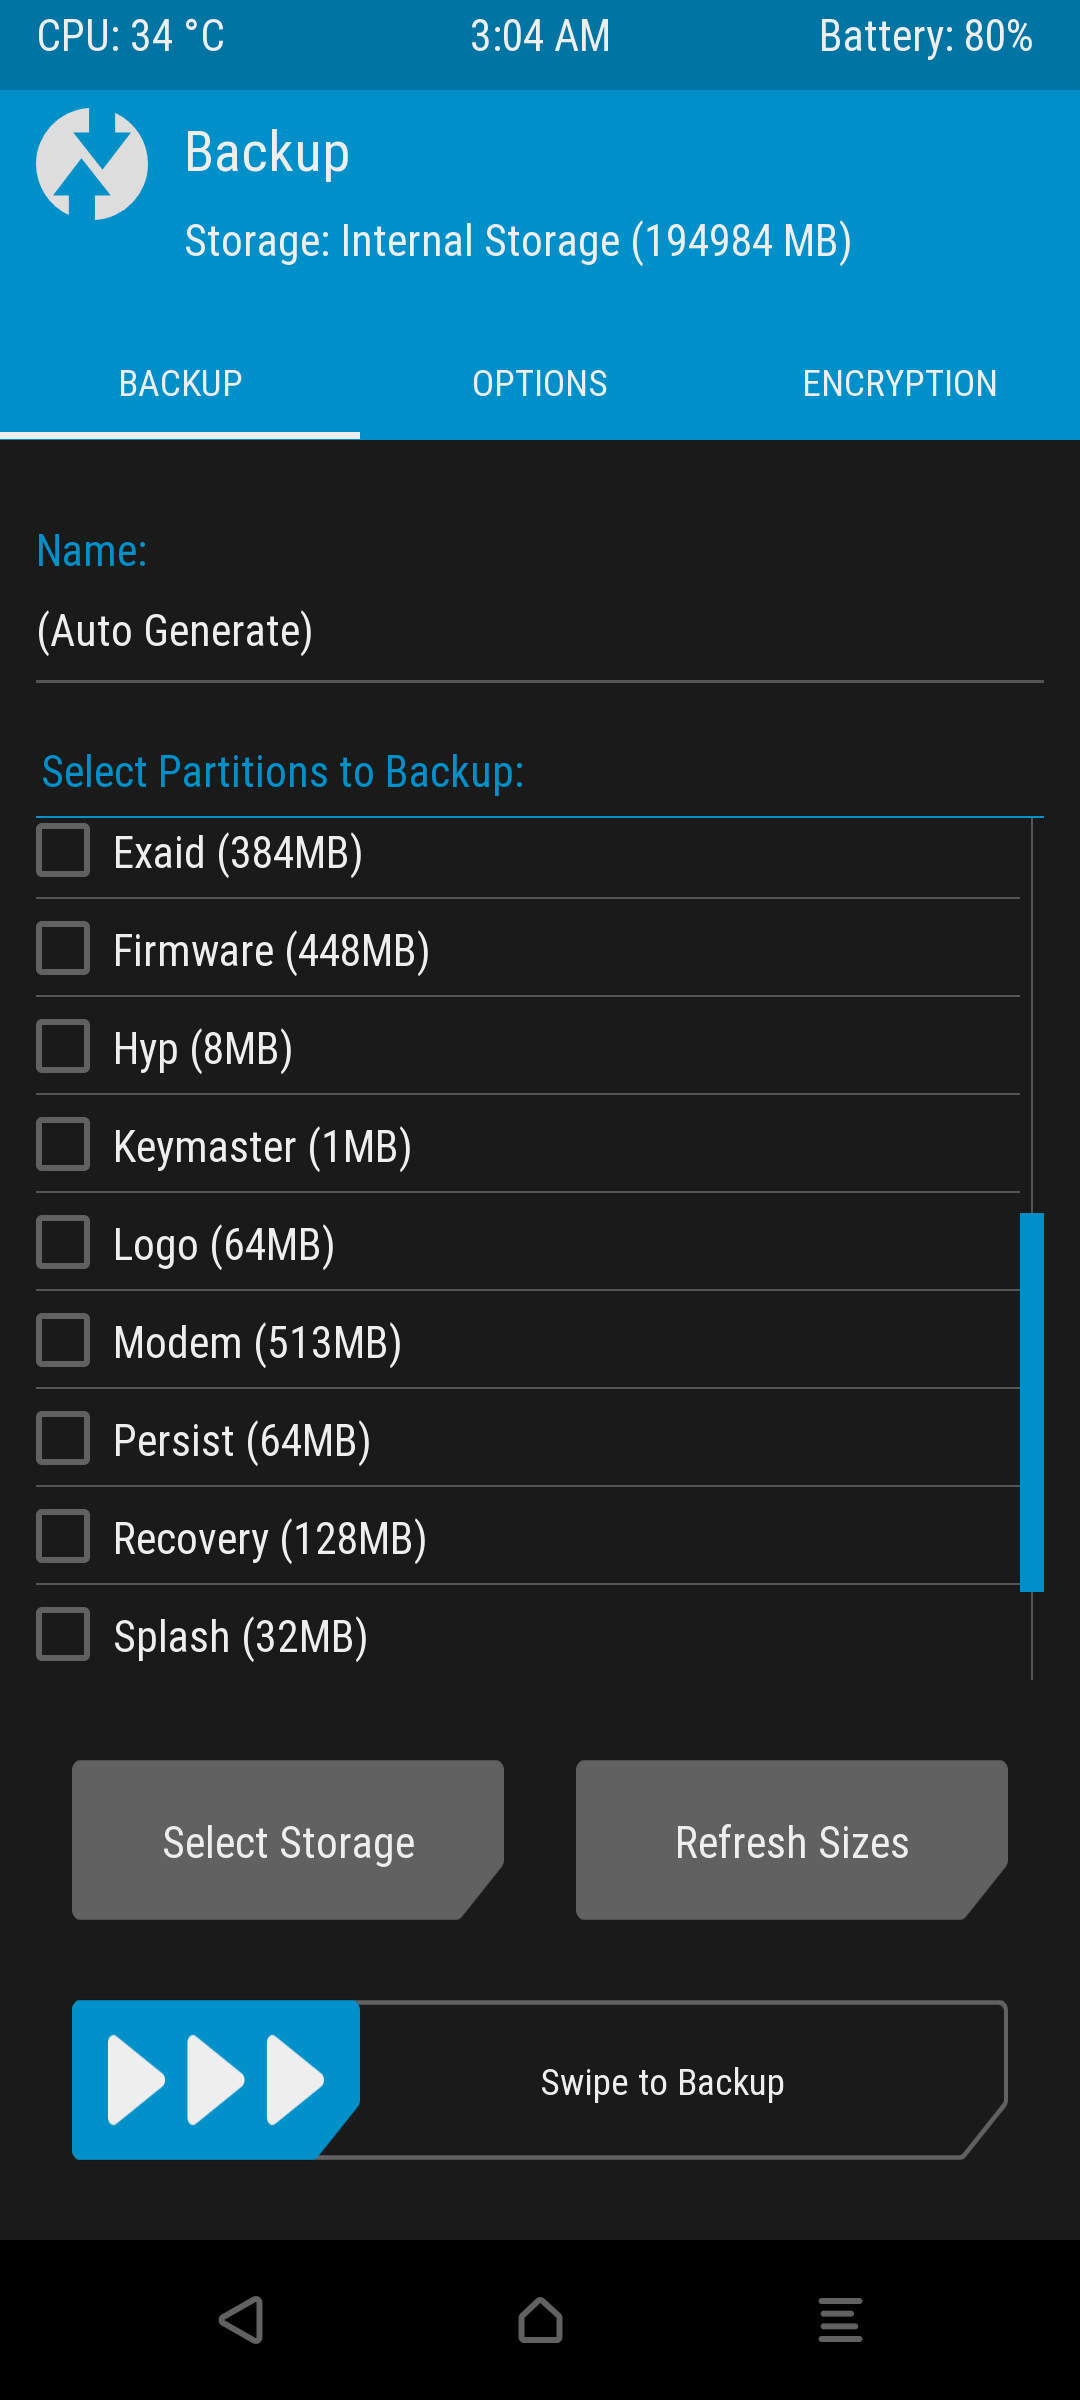This screenshot has width=1080, height=2400.
Task: Open the log menu navigation icon
Action: (840, 2320)
